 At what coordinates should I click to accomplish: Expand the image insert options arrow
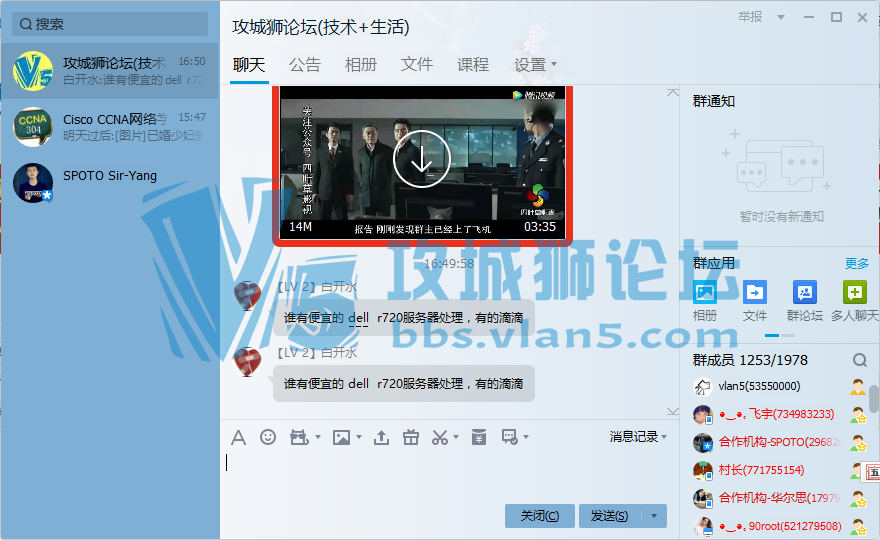coord(359,437)
